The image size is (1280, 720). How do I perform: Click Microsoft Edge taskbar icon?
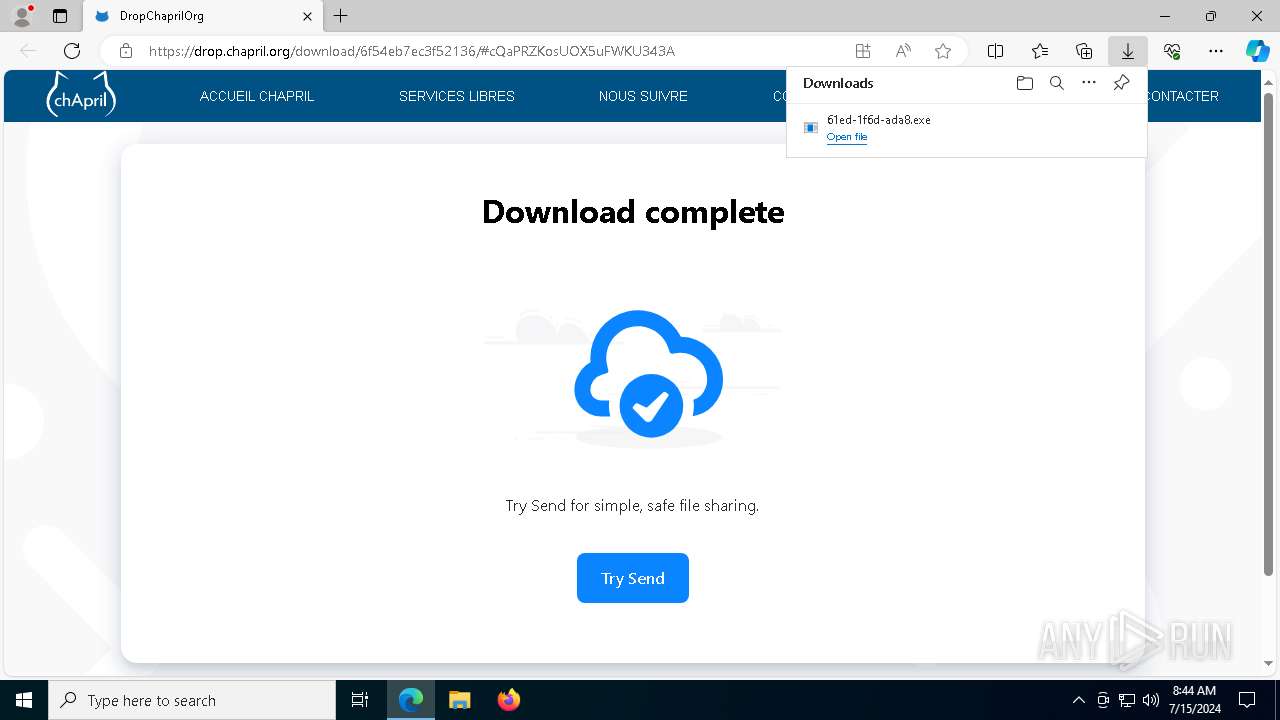[411, 700]
